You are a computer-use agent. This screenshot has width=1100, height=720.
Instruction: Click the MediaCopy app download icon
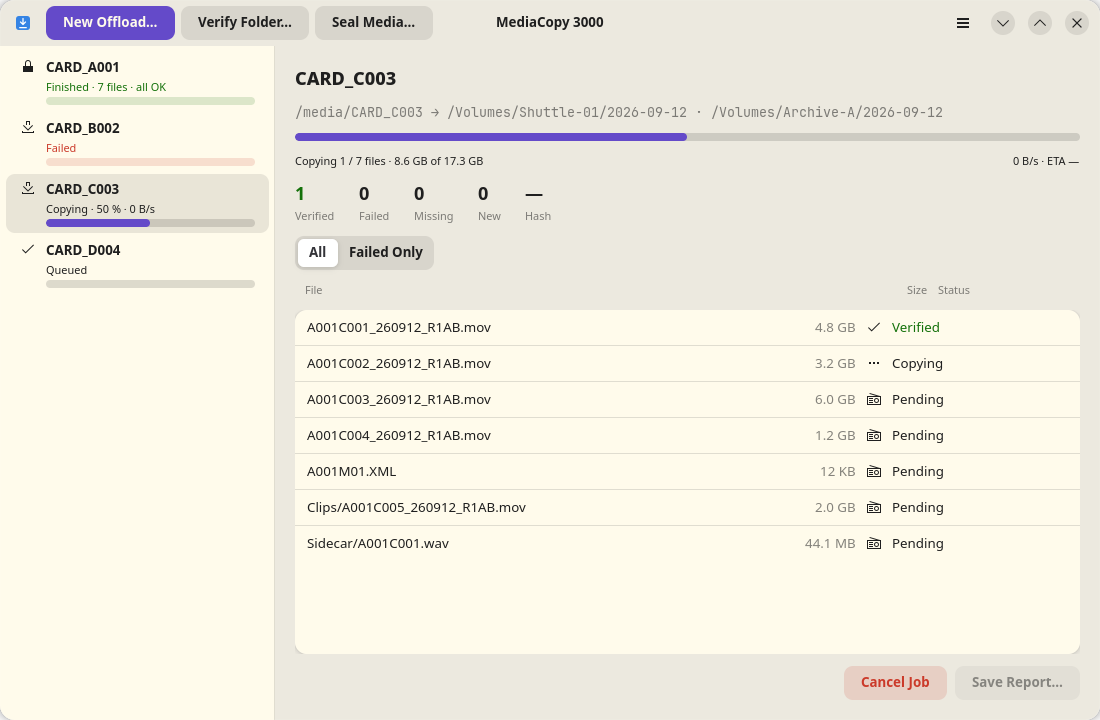click(x=23, y=23)
